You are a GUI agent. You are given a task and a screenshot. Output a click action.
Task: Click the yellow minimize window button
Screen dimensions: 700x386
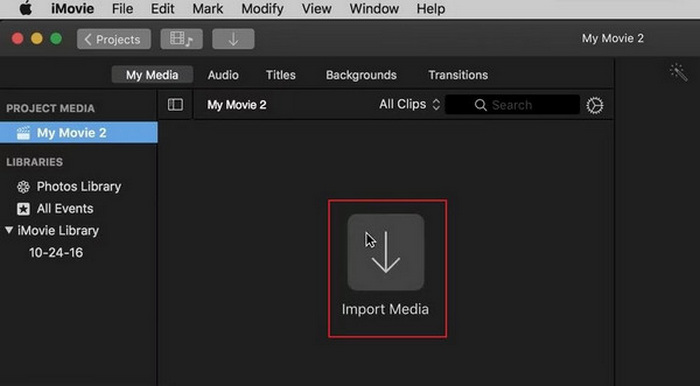pyautogui.click(x=37, y=39)
